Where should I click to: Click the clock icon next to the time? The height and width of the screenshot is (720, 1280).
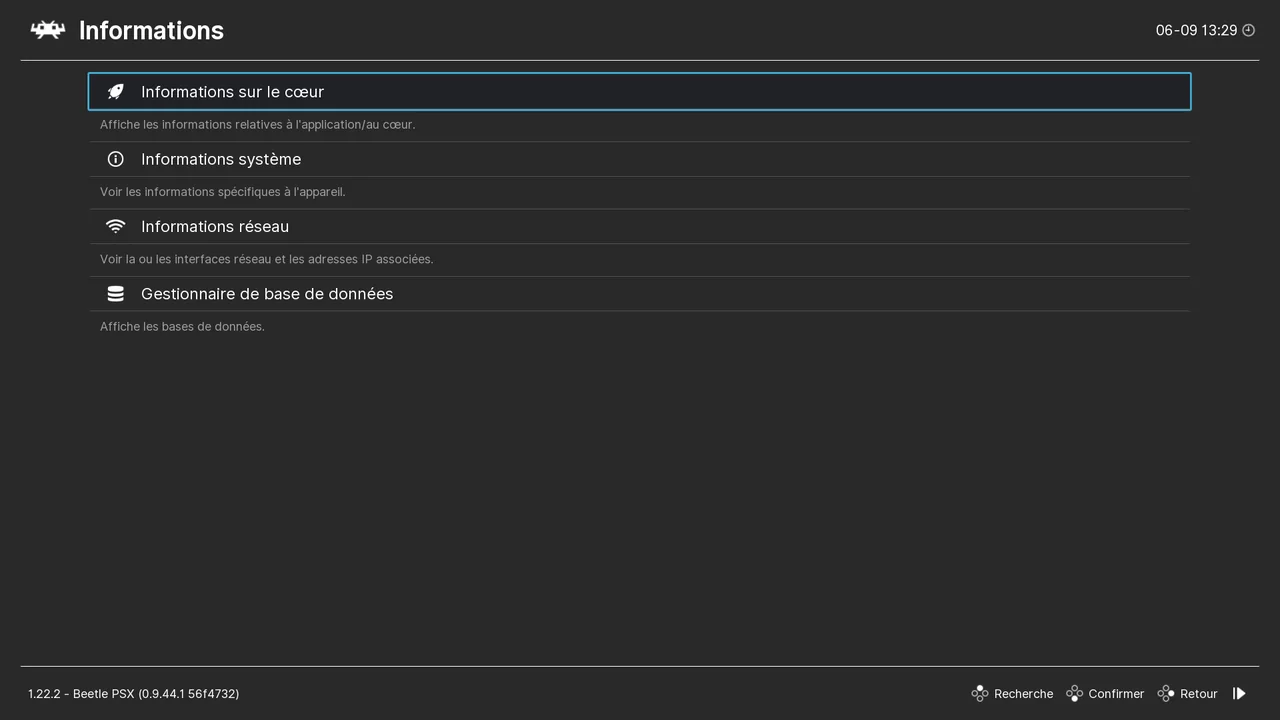click(x=1248, y=30)
